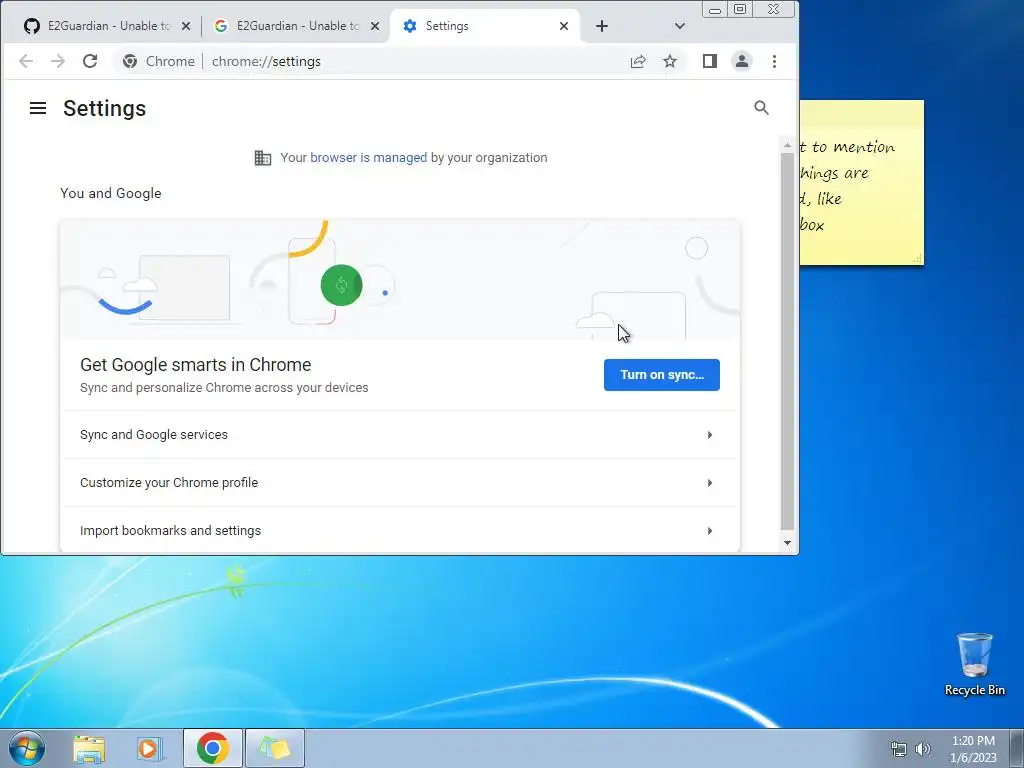The image size is (1024, 768).
Task: Open the profile avatar menu
Action: pos(742,61)
